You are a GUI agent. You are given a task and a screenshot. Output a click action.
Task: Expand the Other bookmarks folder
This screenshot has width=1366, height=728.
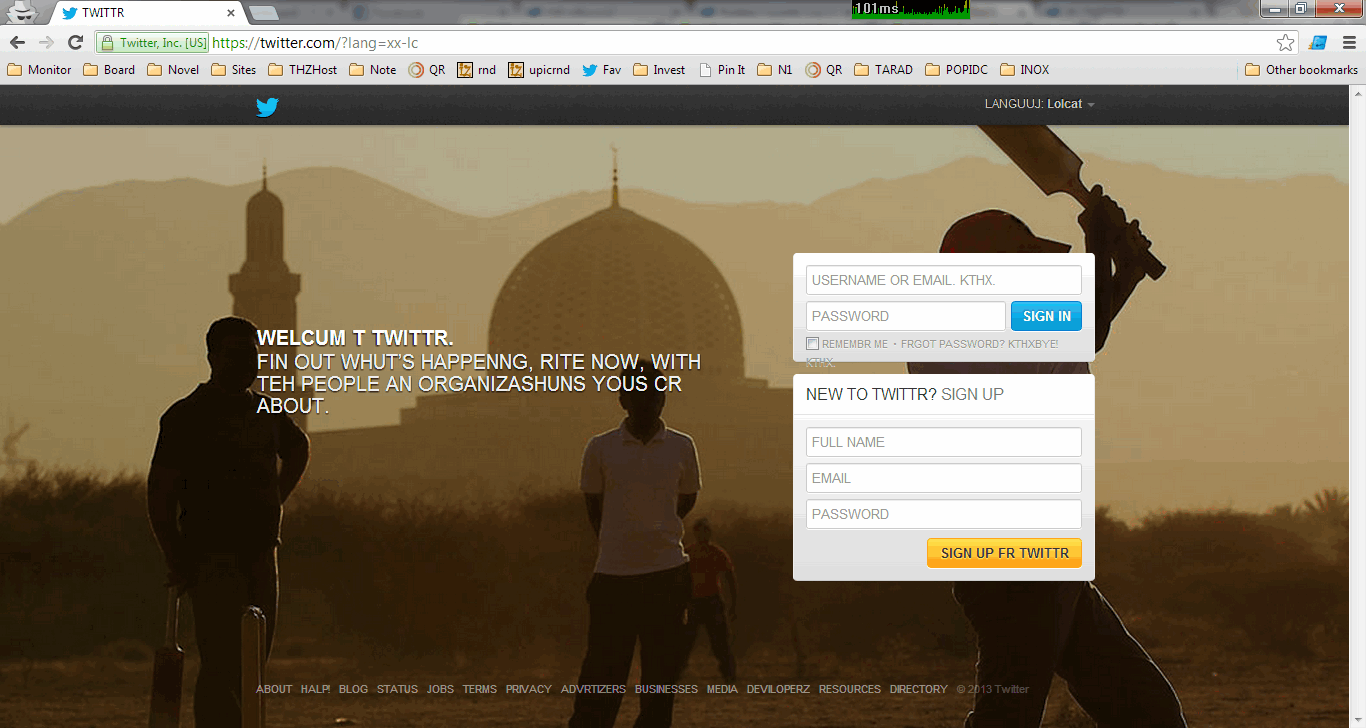1301,70
